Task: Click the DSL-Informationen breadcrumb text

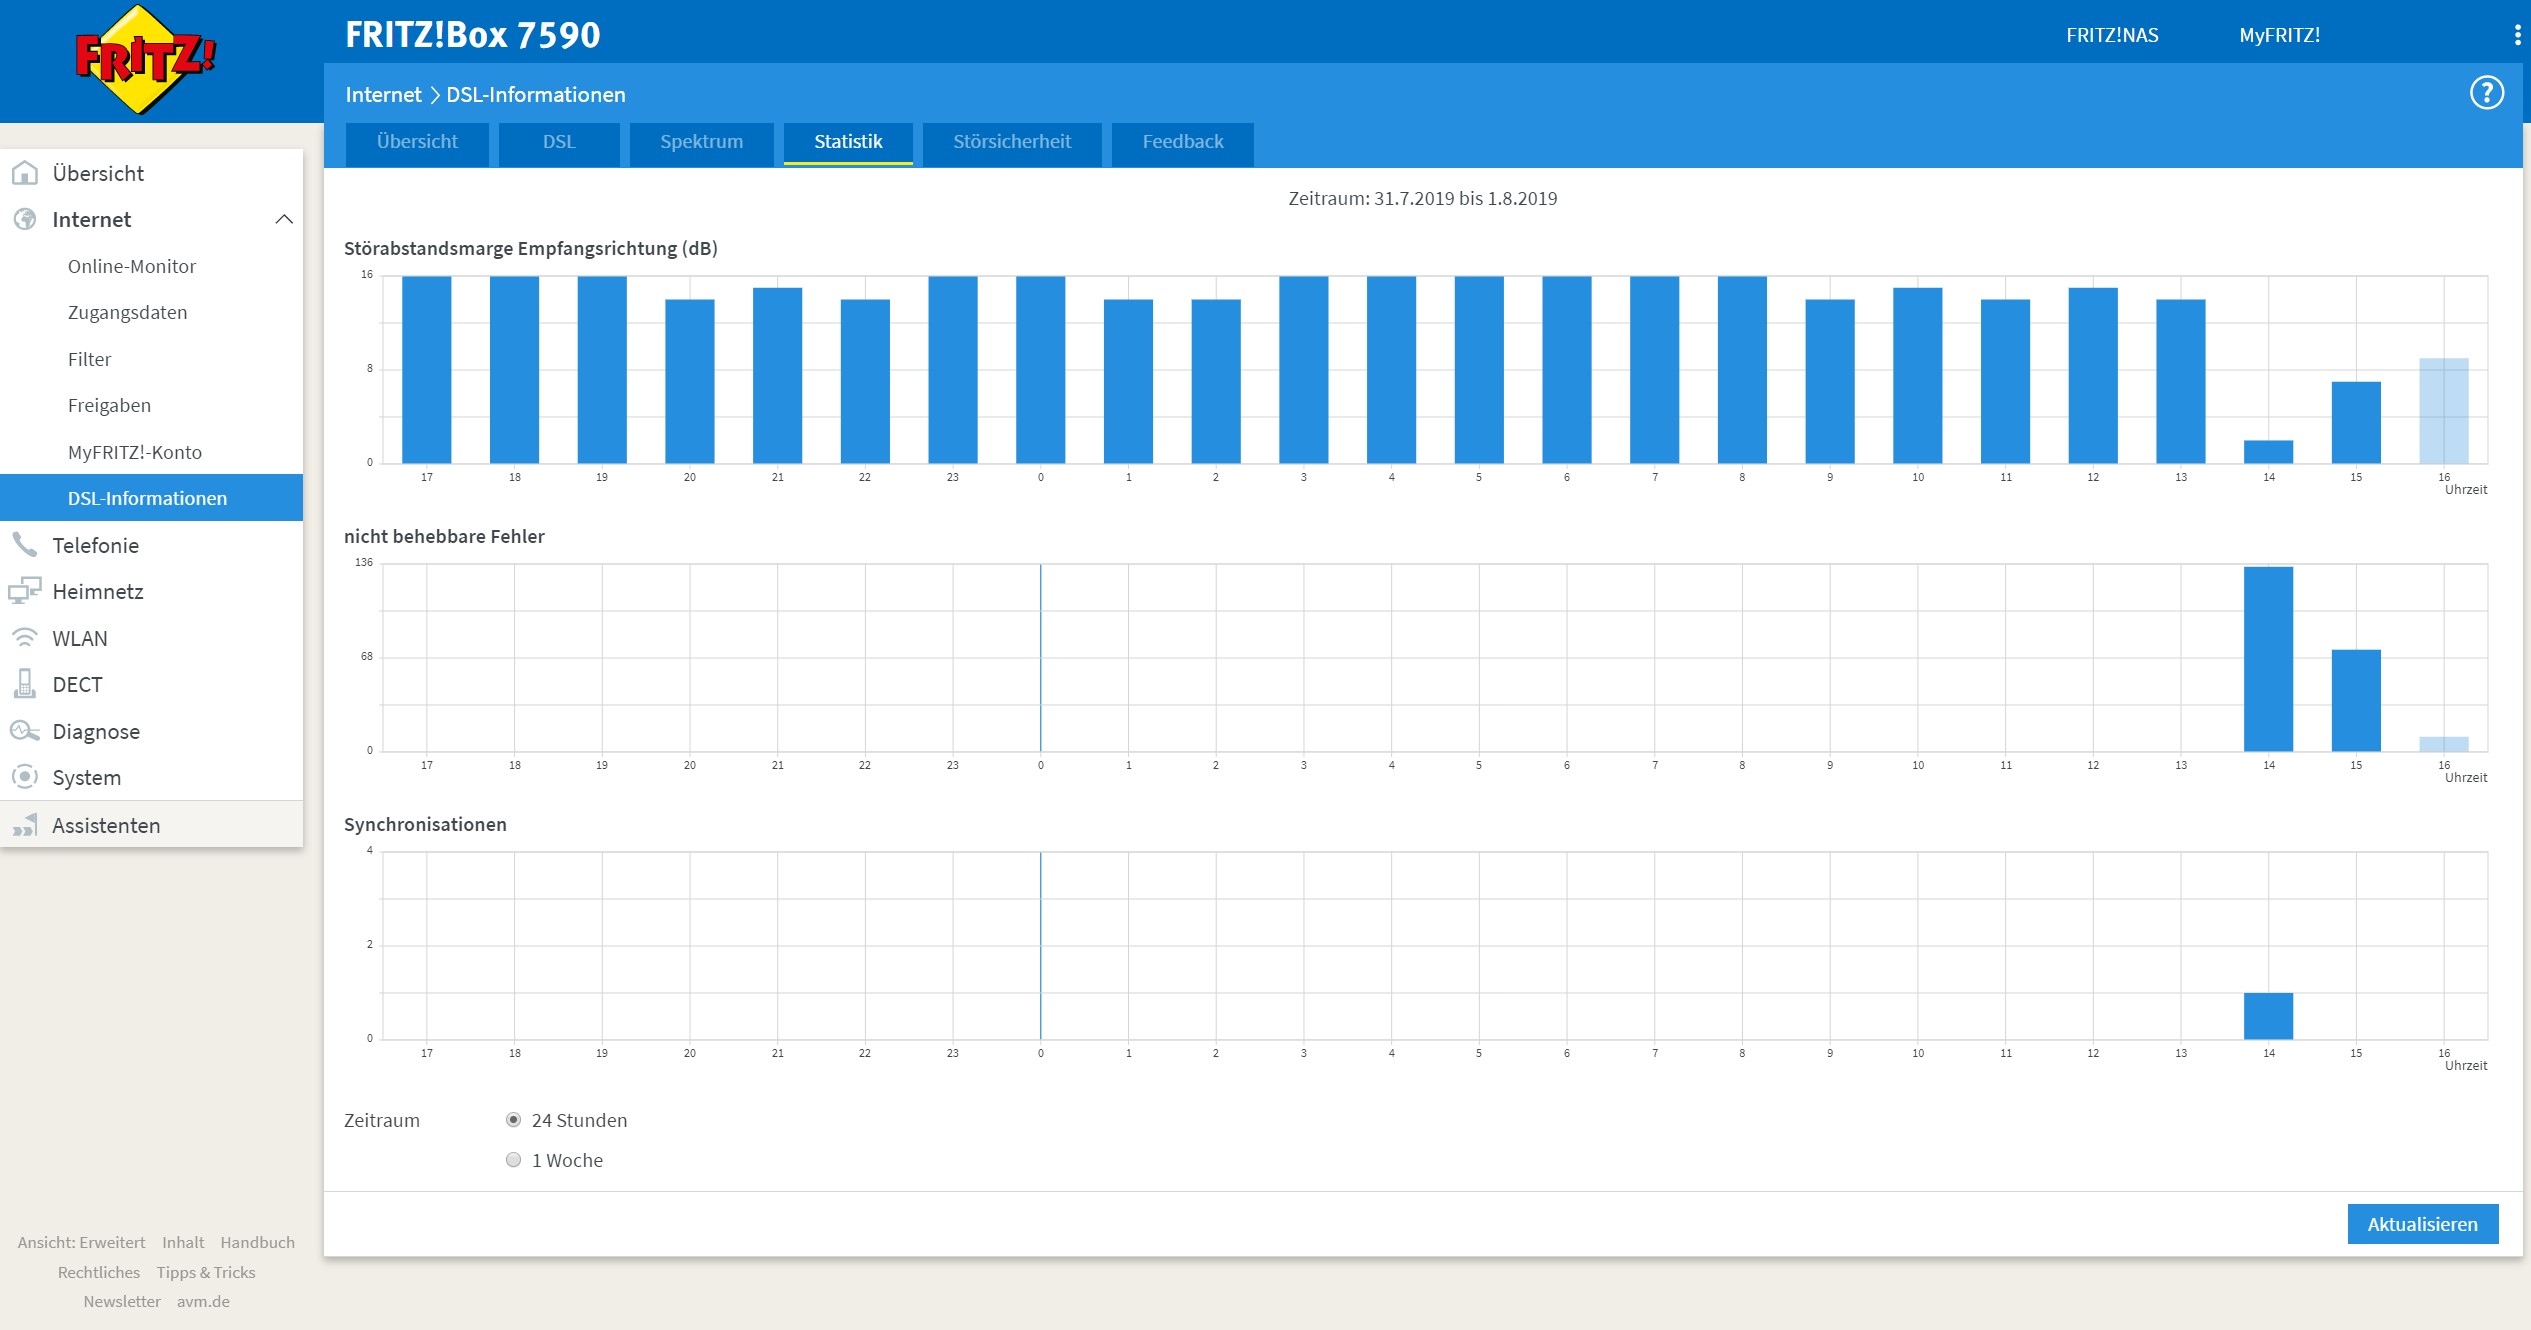Action: tap(536, 95)
